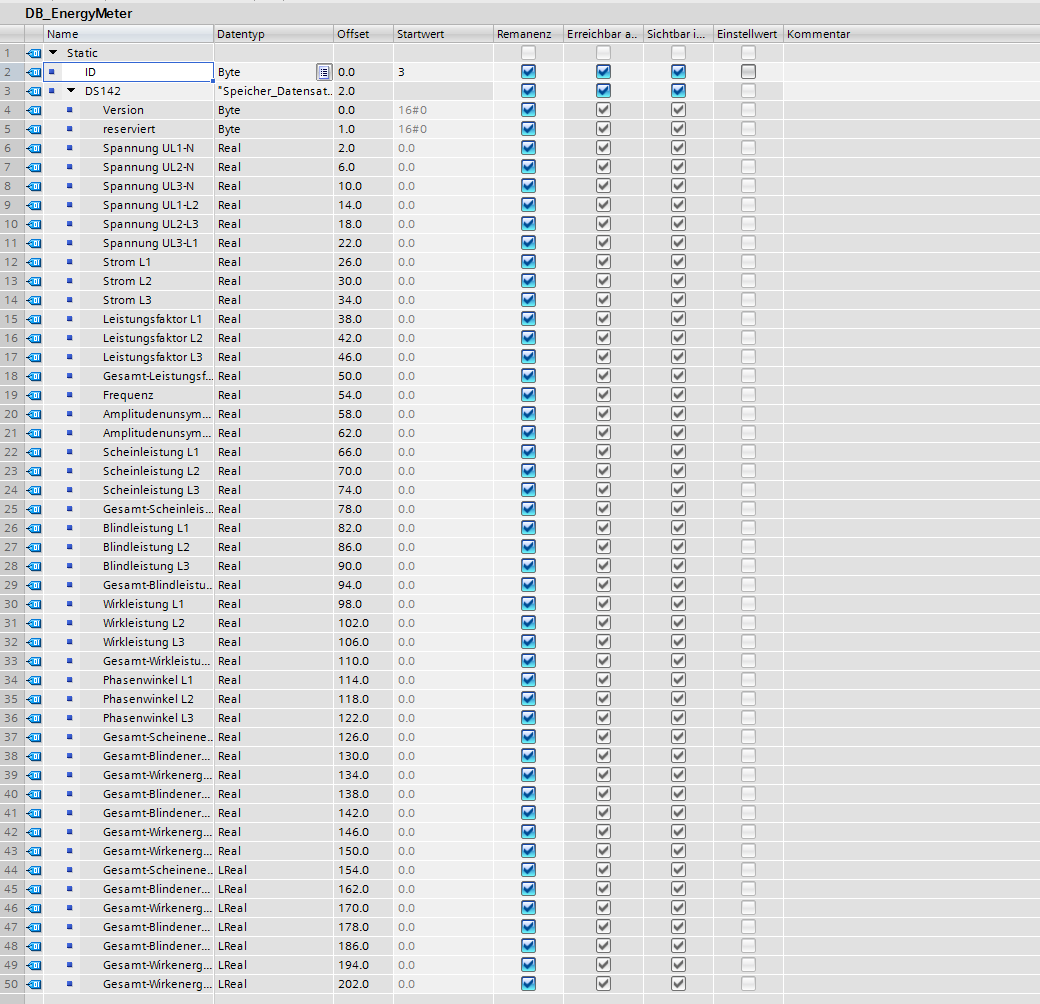Click the row icon beside Frequenz

click(34, 395)
